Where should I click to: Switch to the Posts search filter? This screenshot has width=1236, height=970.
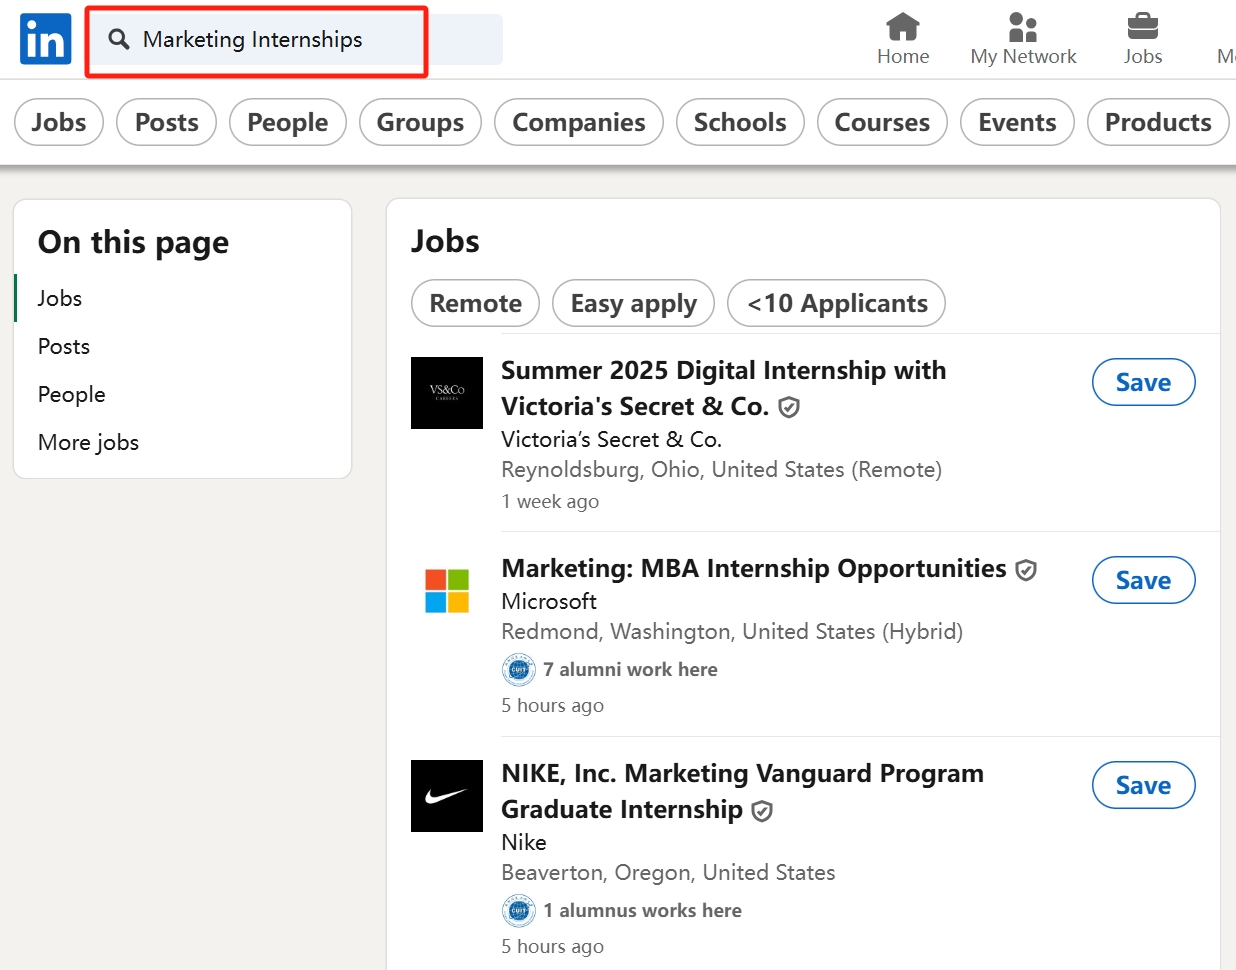coord(166,121)
